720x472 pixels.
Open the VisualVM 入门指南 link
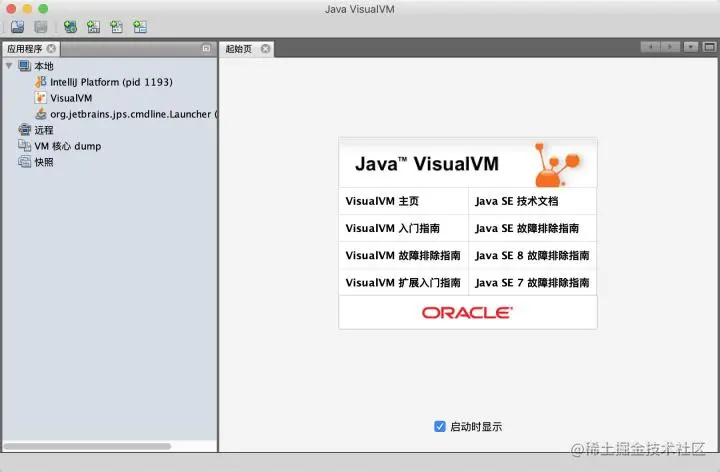click(393, 228)
